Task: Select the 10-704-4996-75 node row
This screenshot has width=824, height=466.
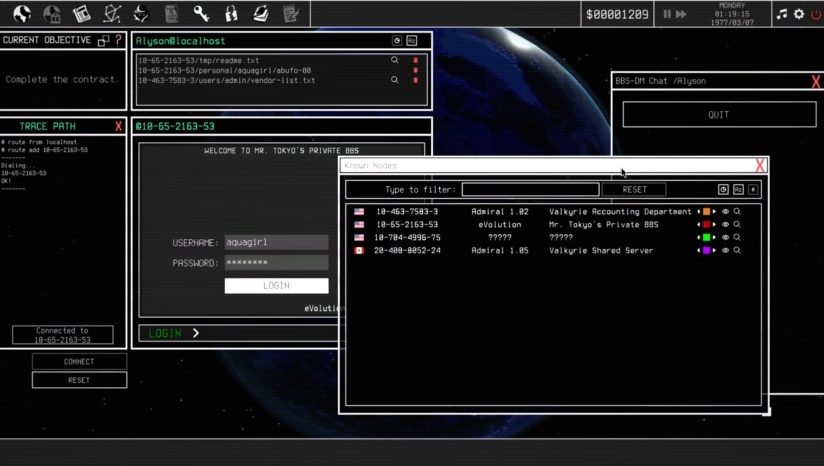Action: (407, 238)
